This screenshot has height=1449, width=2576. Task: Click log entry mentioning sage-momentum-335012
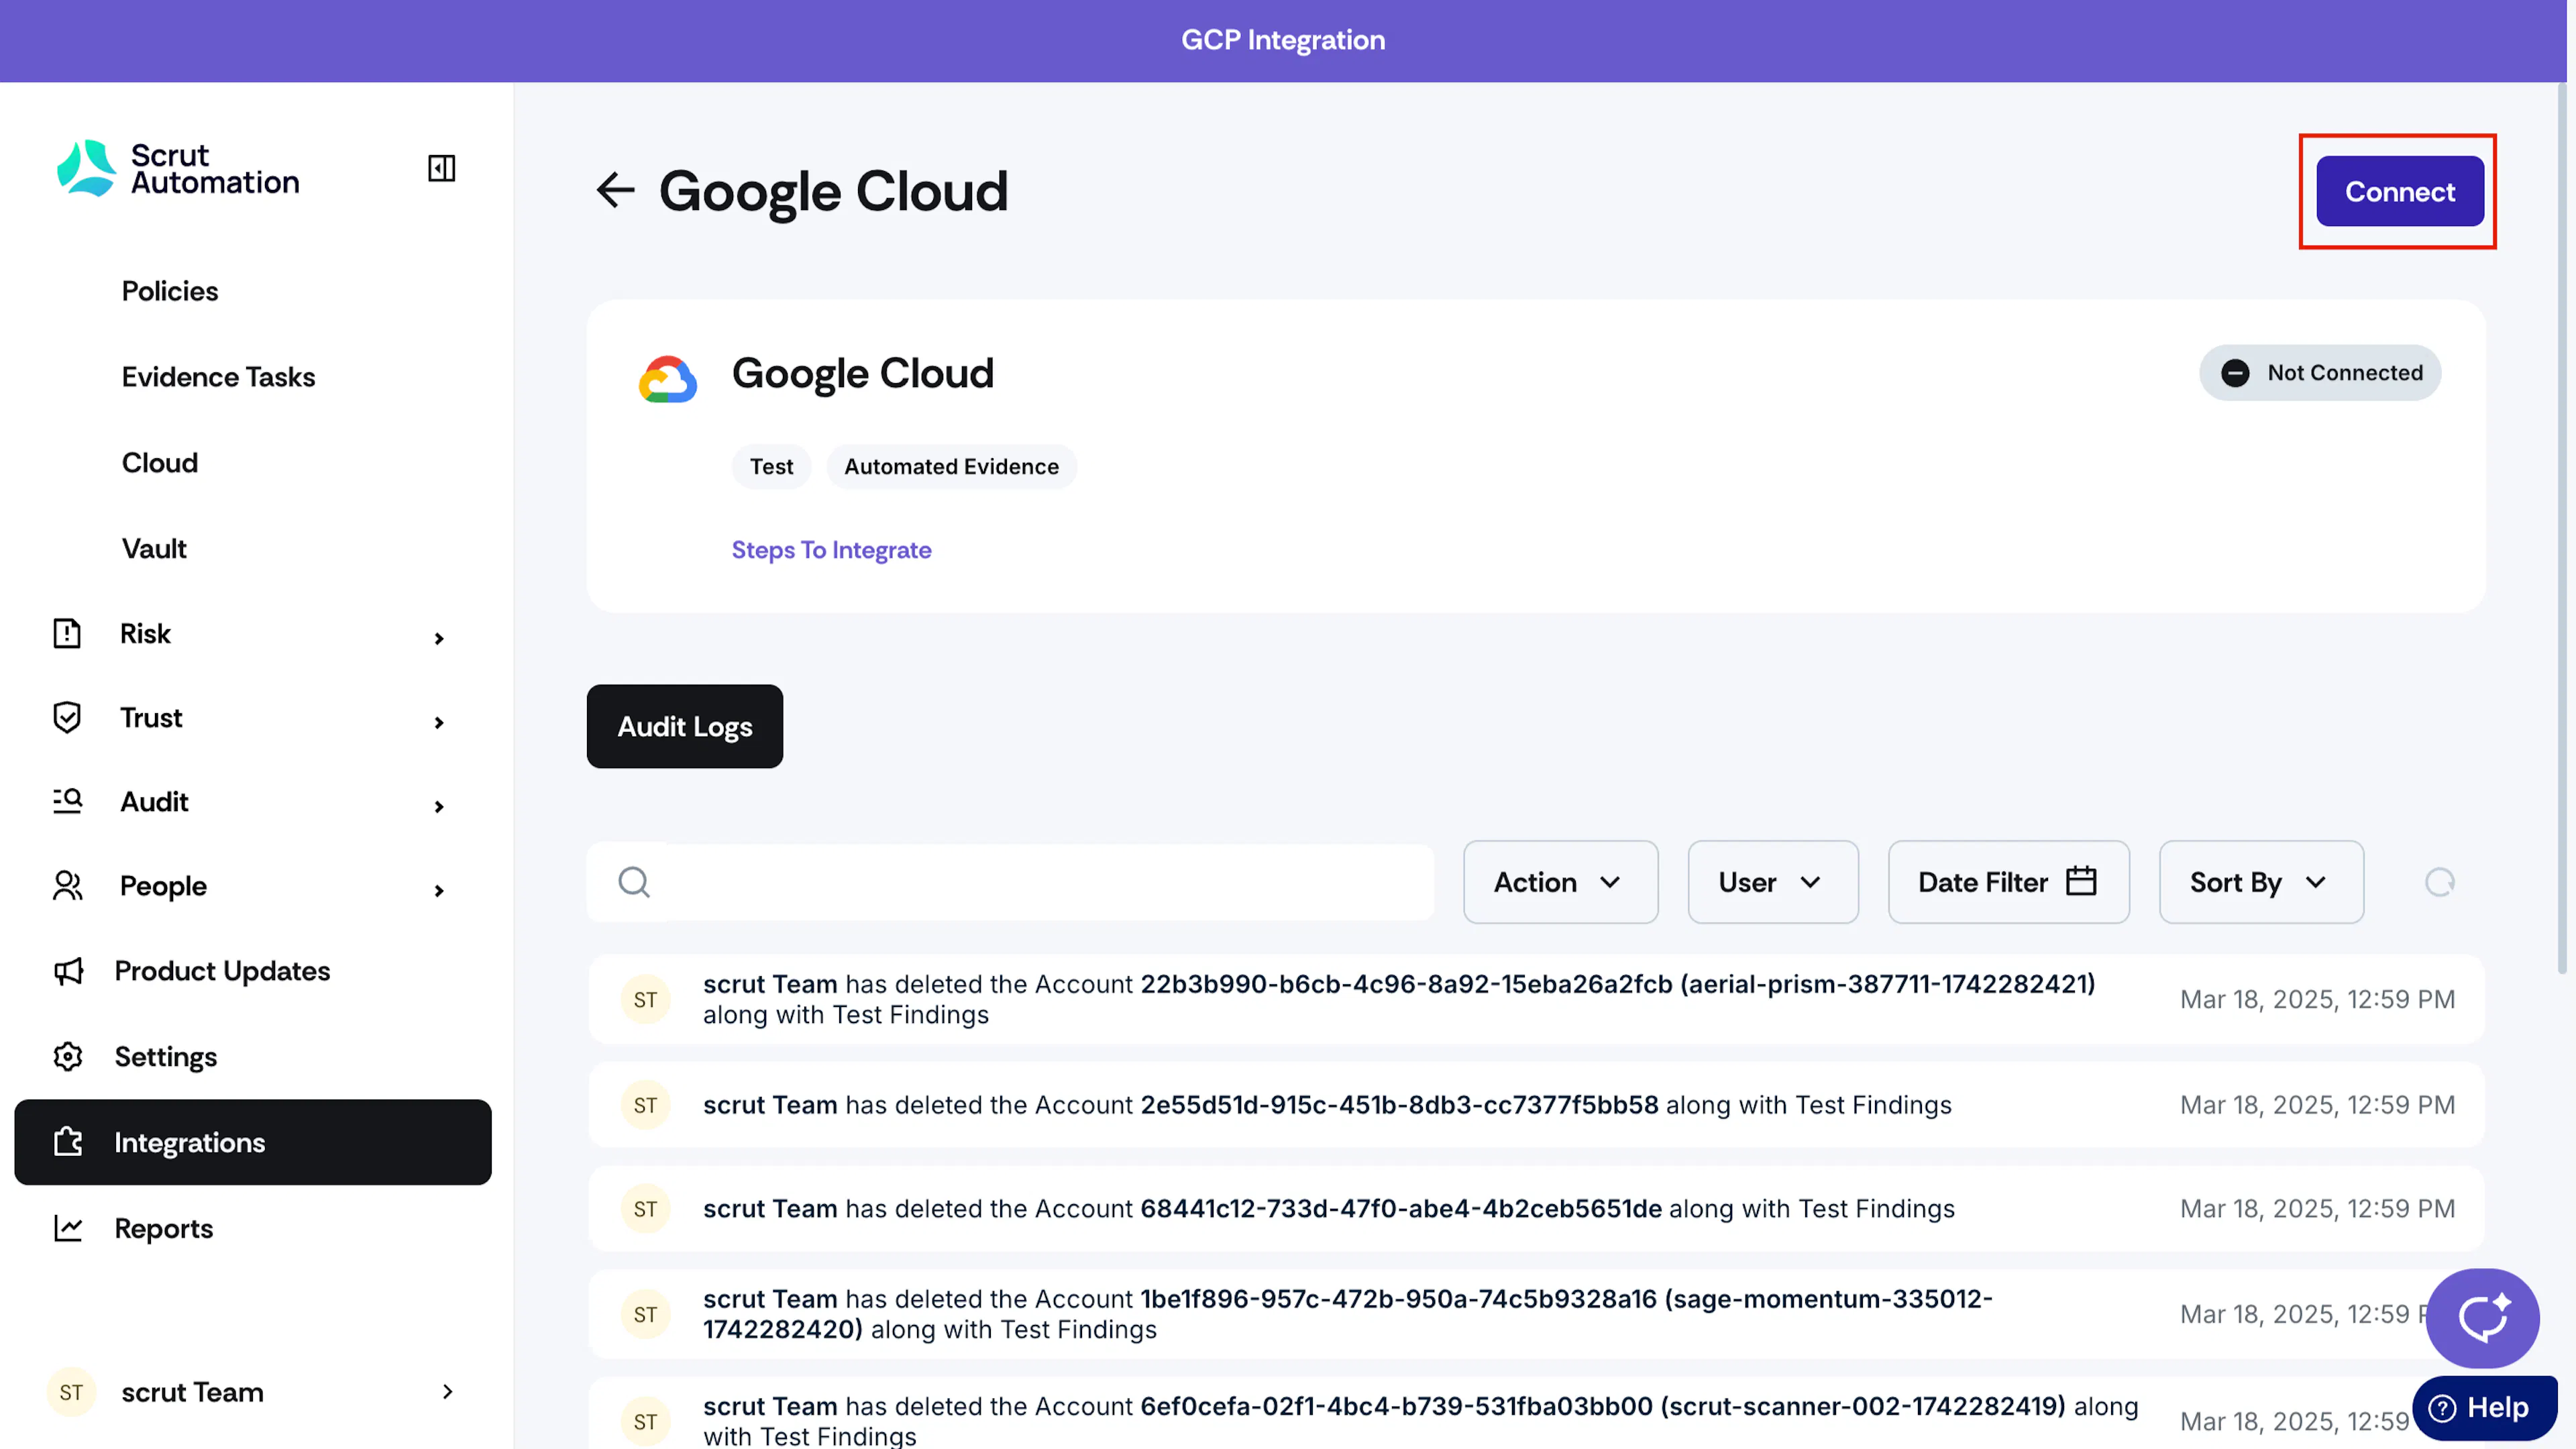pyautogui.click(x=1536, y=1314)
